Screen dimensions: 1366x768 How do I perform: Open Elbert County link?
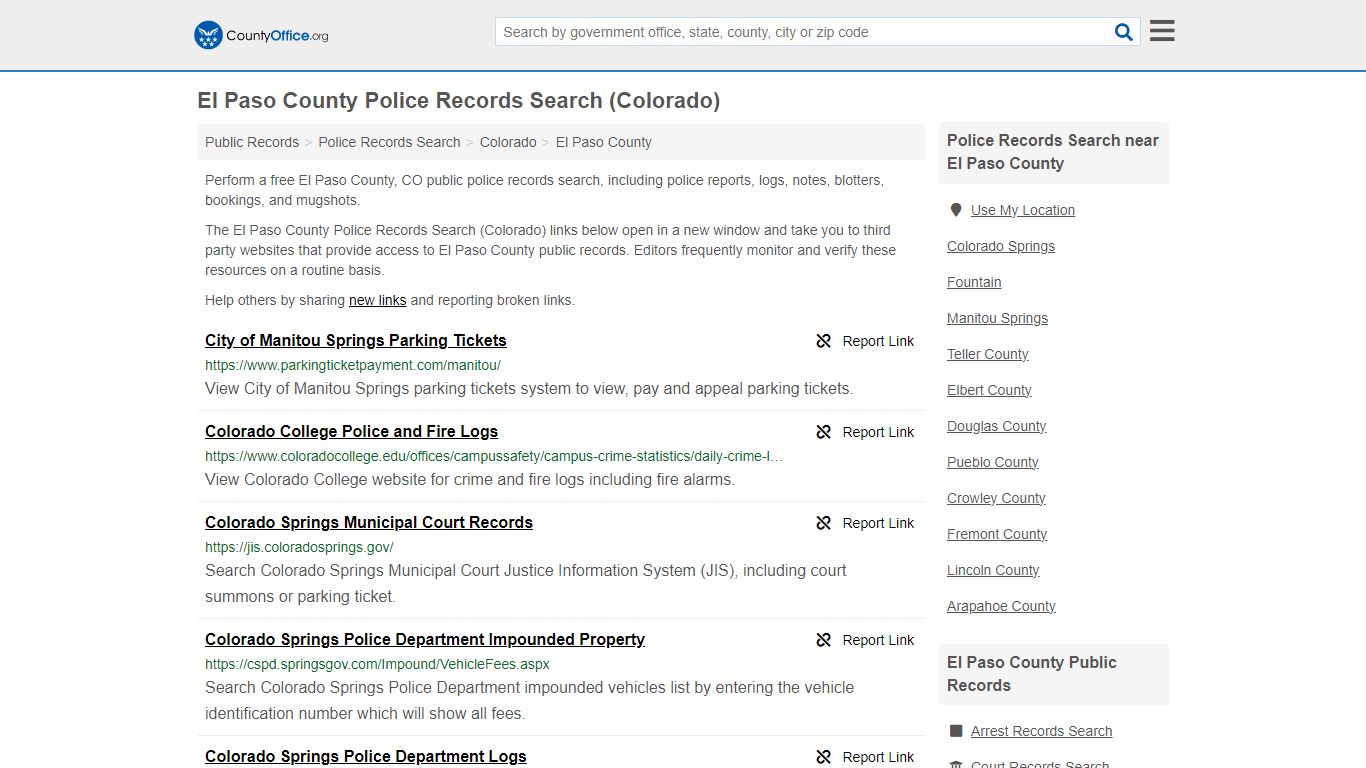989,390
